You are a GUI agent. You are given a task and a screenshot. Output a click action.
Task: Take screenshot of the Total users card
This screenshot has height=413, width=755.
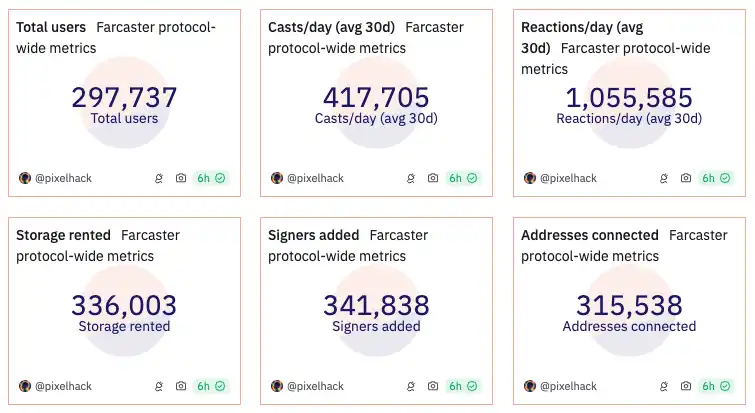[x=181, y=178]
